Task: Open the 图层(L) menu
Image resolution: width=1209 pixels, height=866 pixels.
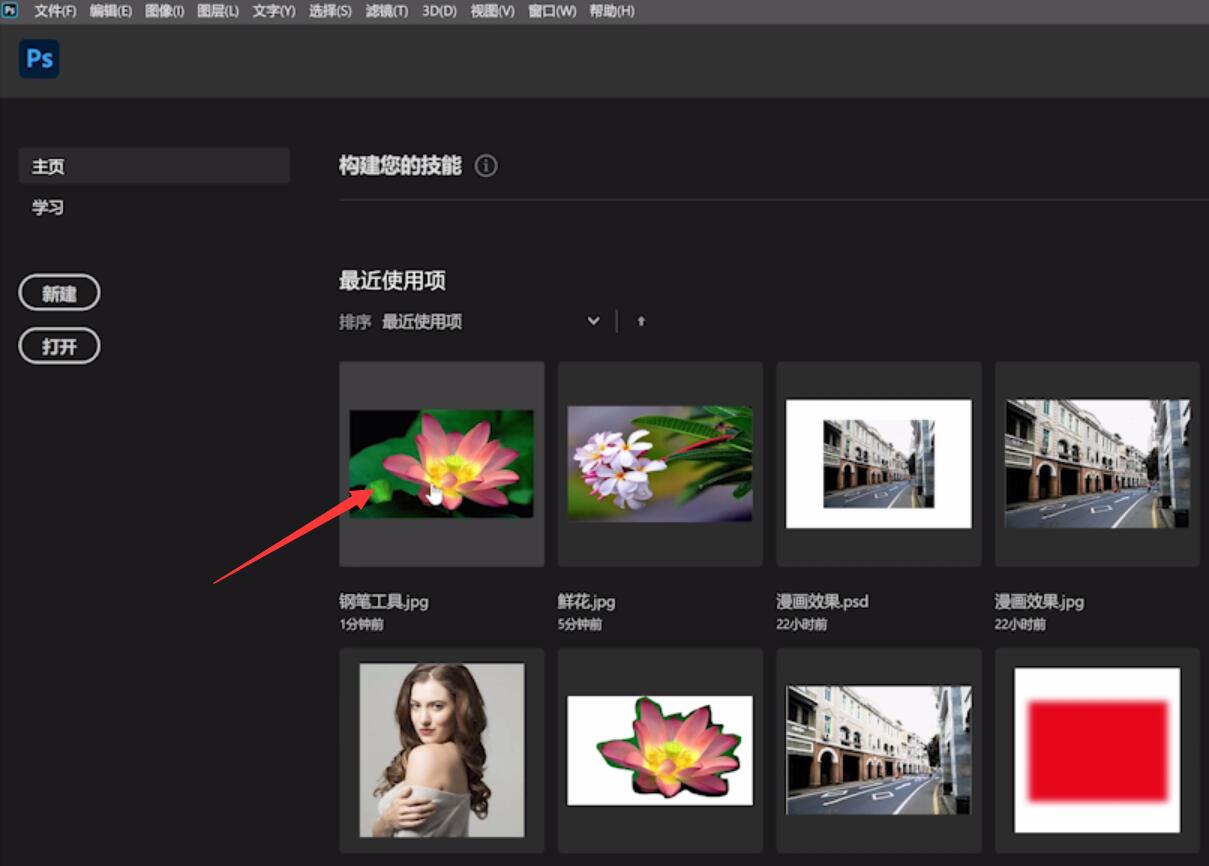Action: point(218,11)
